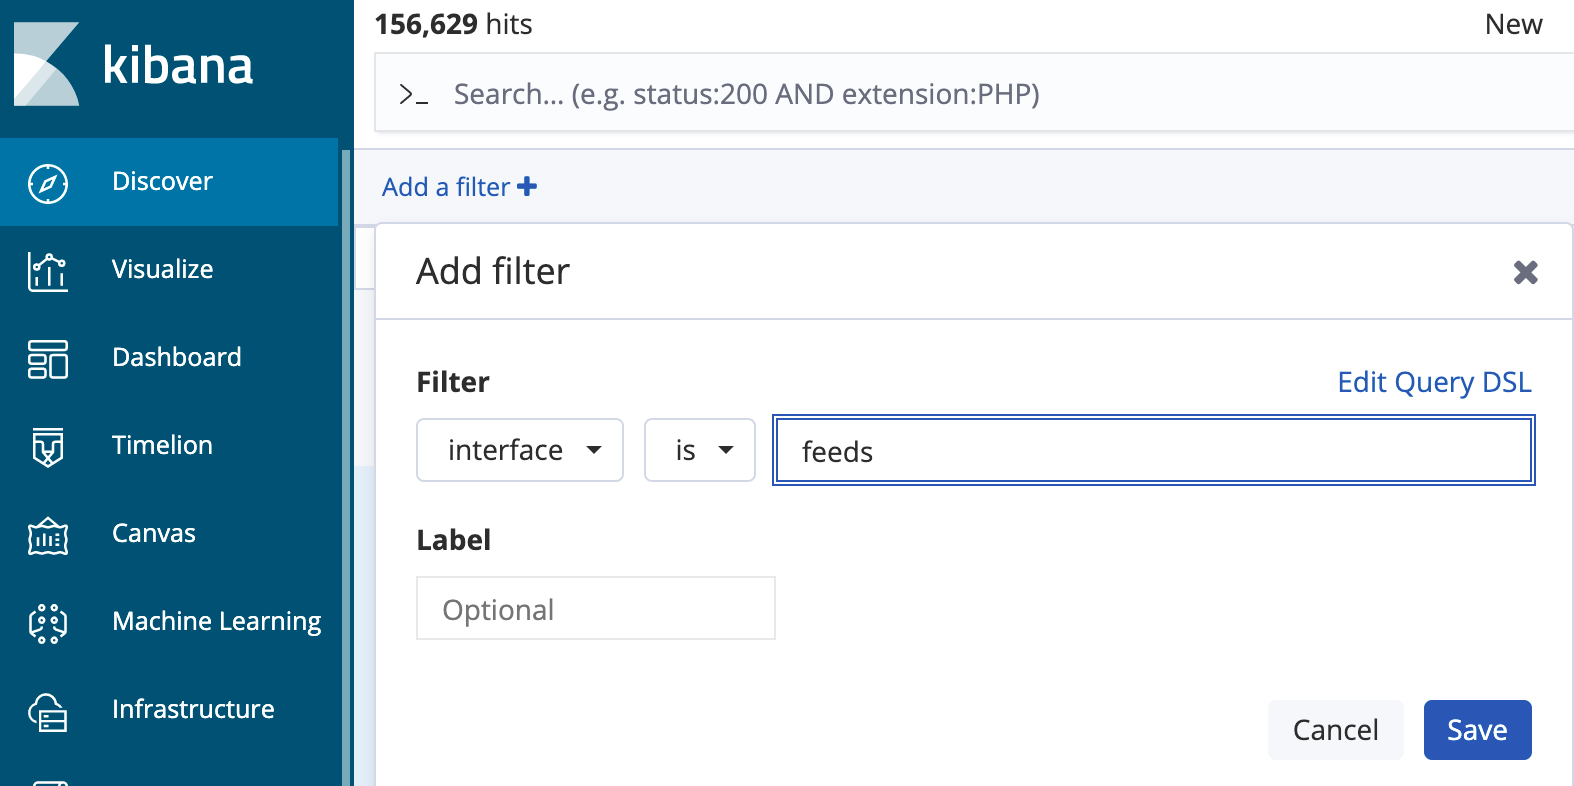Click the Timelion shield icon
This screenshot has width=1574, height=786.
click(48, 447)
